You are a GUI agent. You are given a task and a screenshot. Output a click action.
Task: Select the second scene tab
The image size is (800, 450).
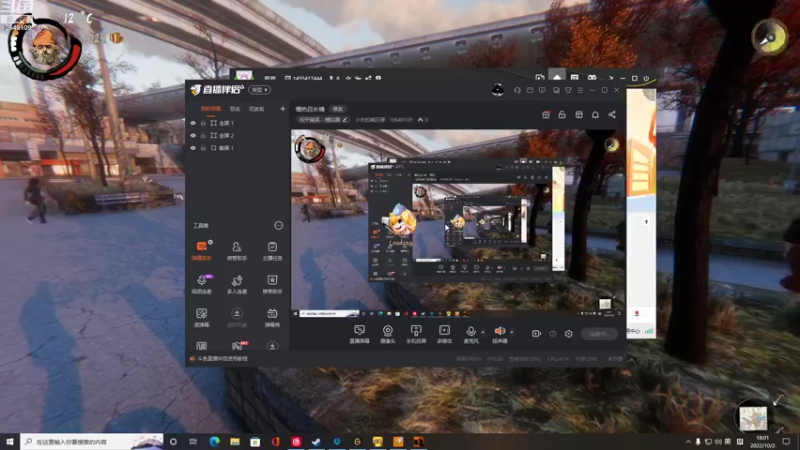point(235,109)
